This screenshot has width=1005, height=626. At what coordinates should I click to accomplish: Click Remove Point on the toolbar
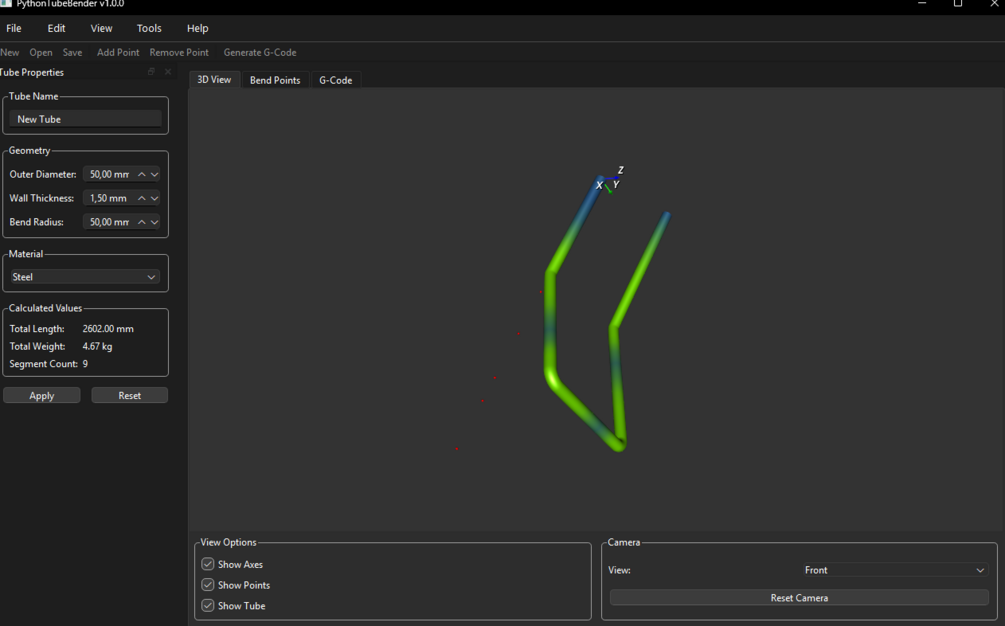coord(179,52)
